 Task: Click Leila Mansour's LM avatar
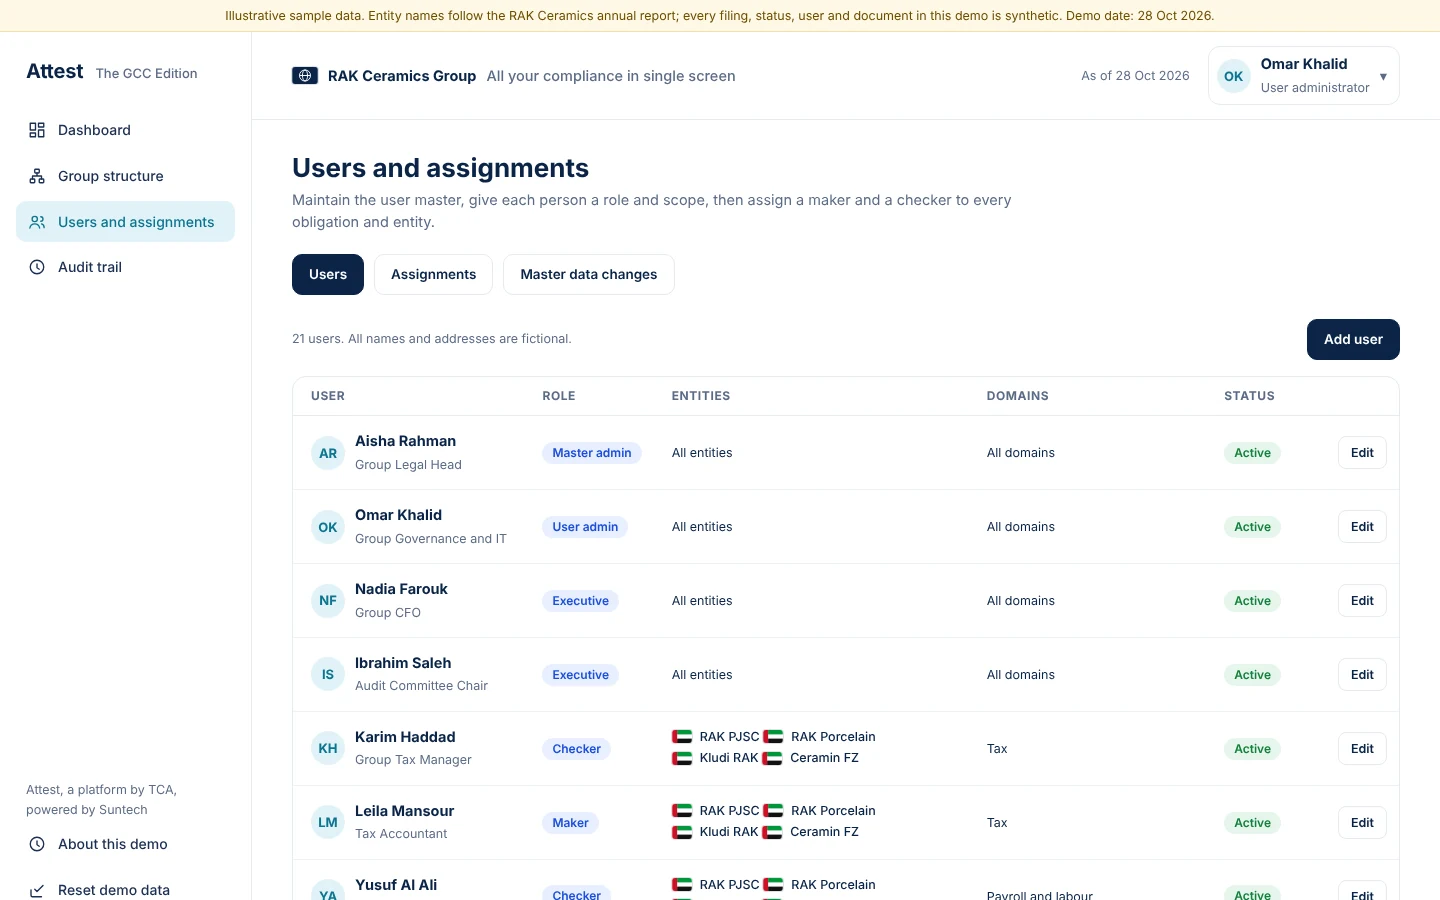tap(328, 823)
